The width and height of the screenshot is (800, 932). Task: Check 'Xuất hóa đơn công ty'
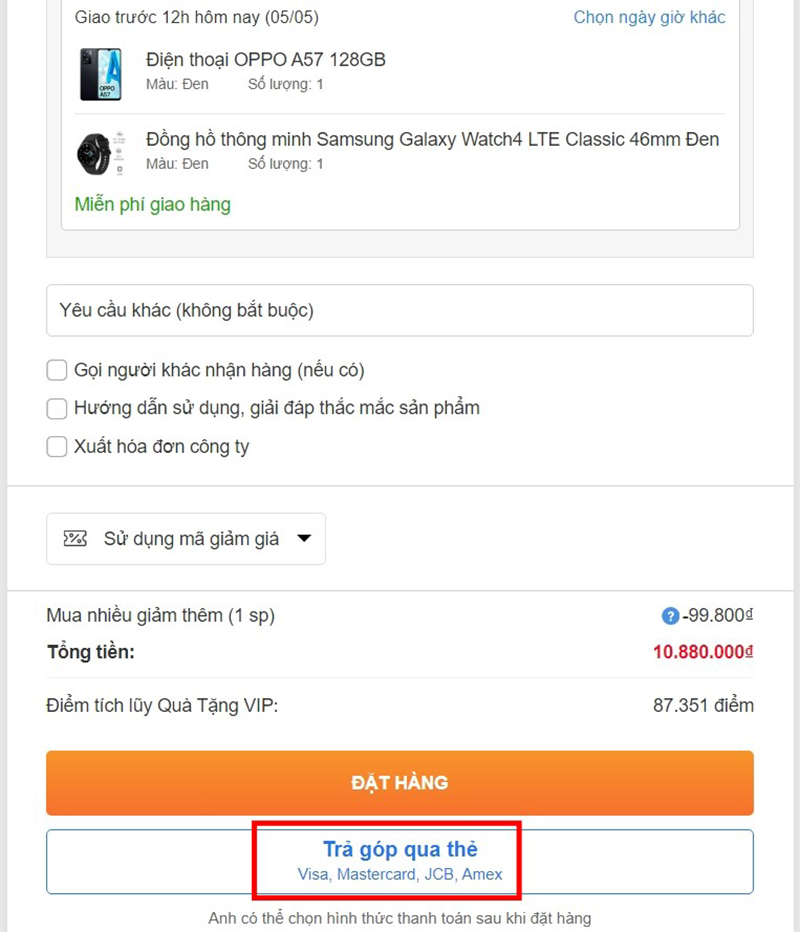click(x=57, y=446)
